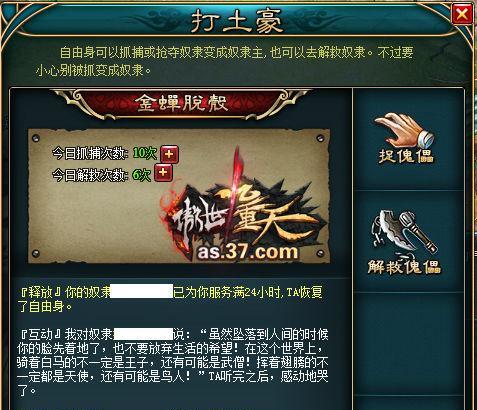Click the 『互动』 log message
This screenshot has width=477, height=410.
pyautogui.click(x=173, y=362)
